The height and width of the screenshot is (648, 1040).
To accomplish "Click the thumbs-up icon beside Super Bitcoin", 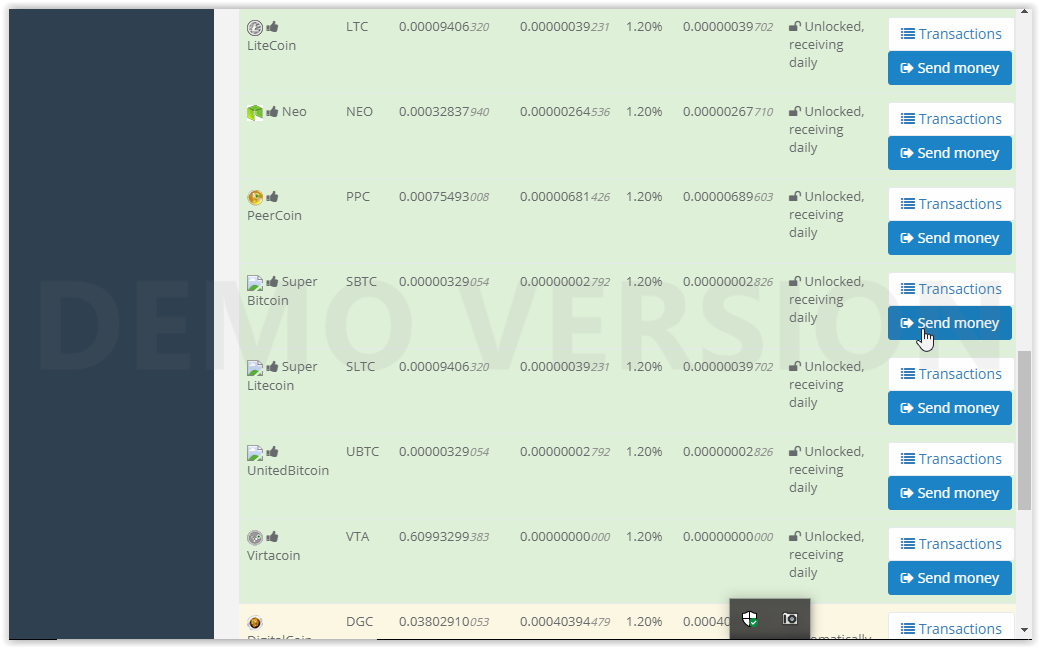I will pyautogui.click(x=272, y=281).
